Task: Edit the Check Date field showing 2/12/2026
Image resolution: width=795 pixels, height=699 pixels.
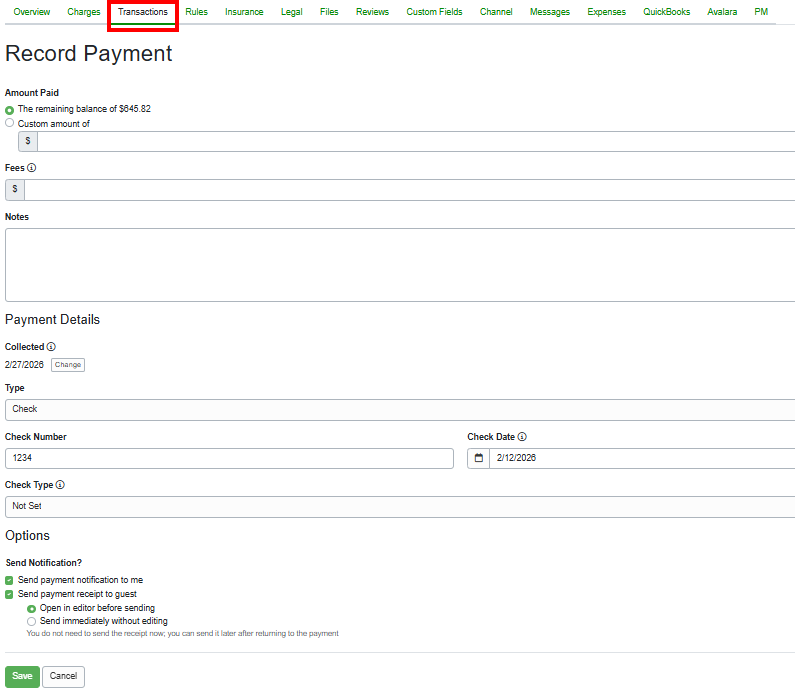Action: 642,458
